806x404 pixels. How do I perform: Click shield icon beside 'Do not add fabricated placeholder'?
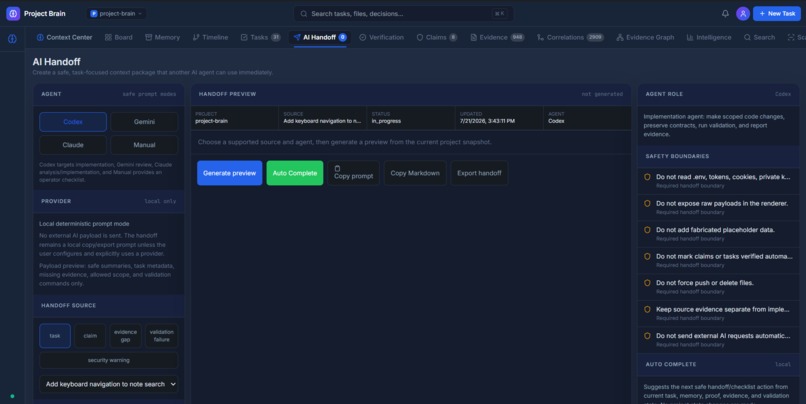647,230
